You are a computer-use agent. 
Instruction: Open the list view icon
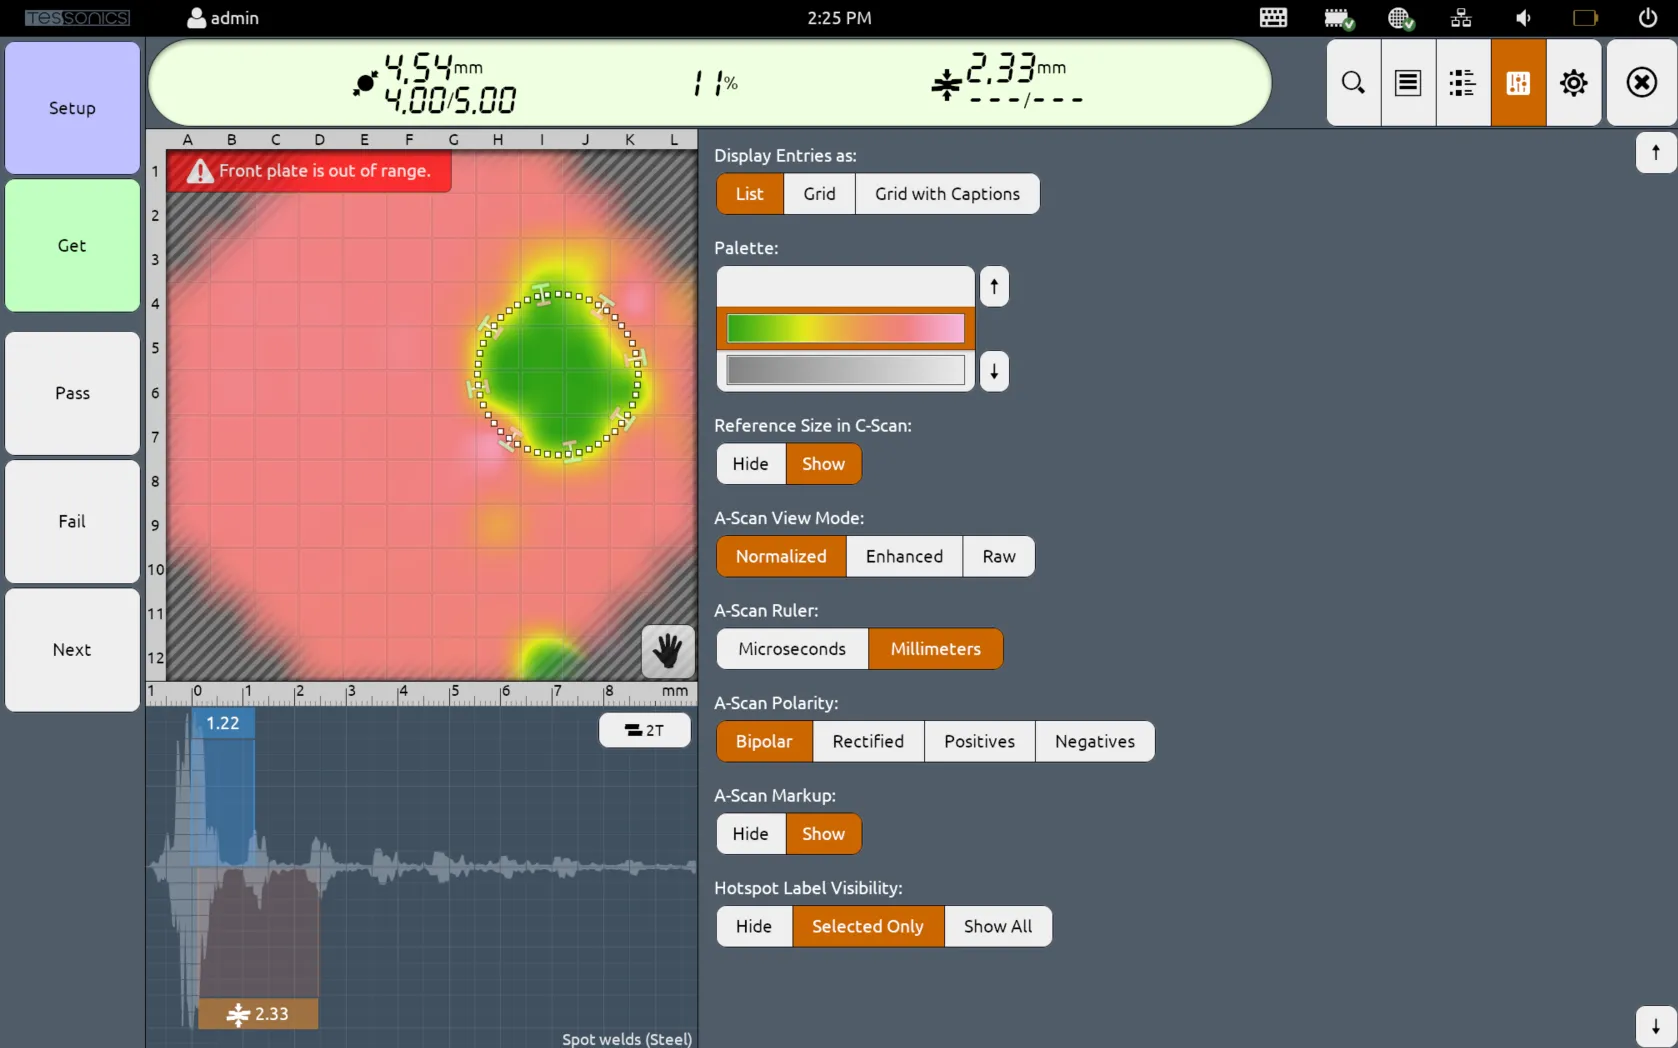click(1408, 83)
